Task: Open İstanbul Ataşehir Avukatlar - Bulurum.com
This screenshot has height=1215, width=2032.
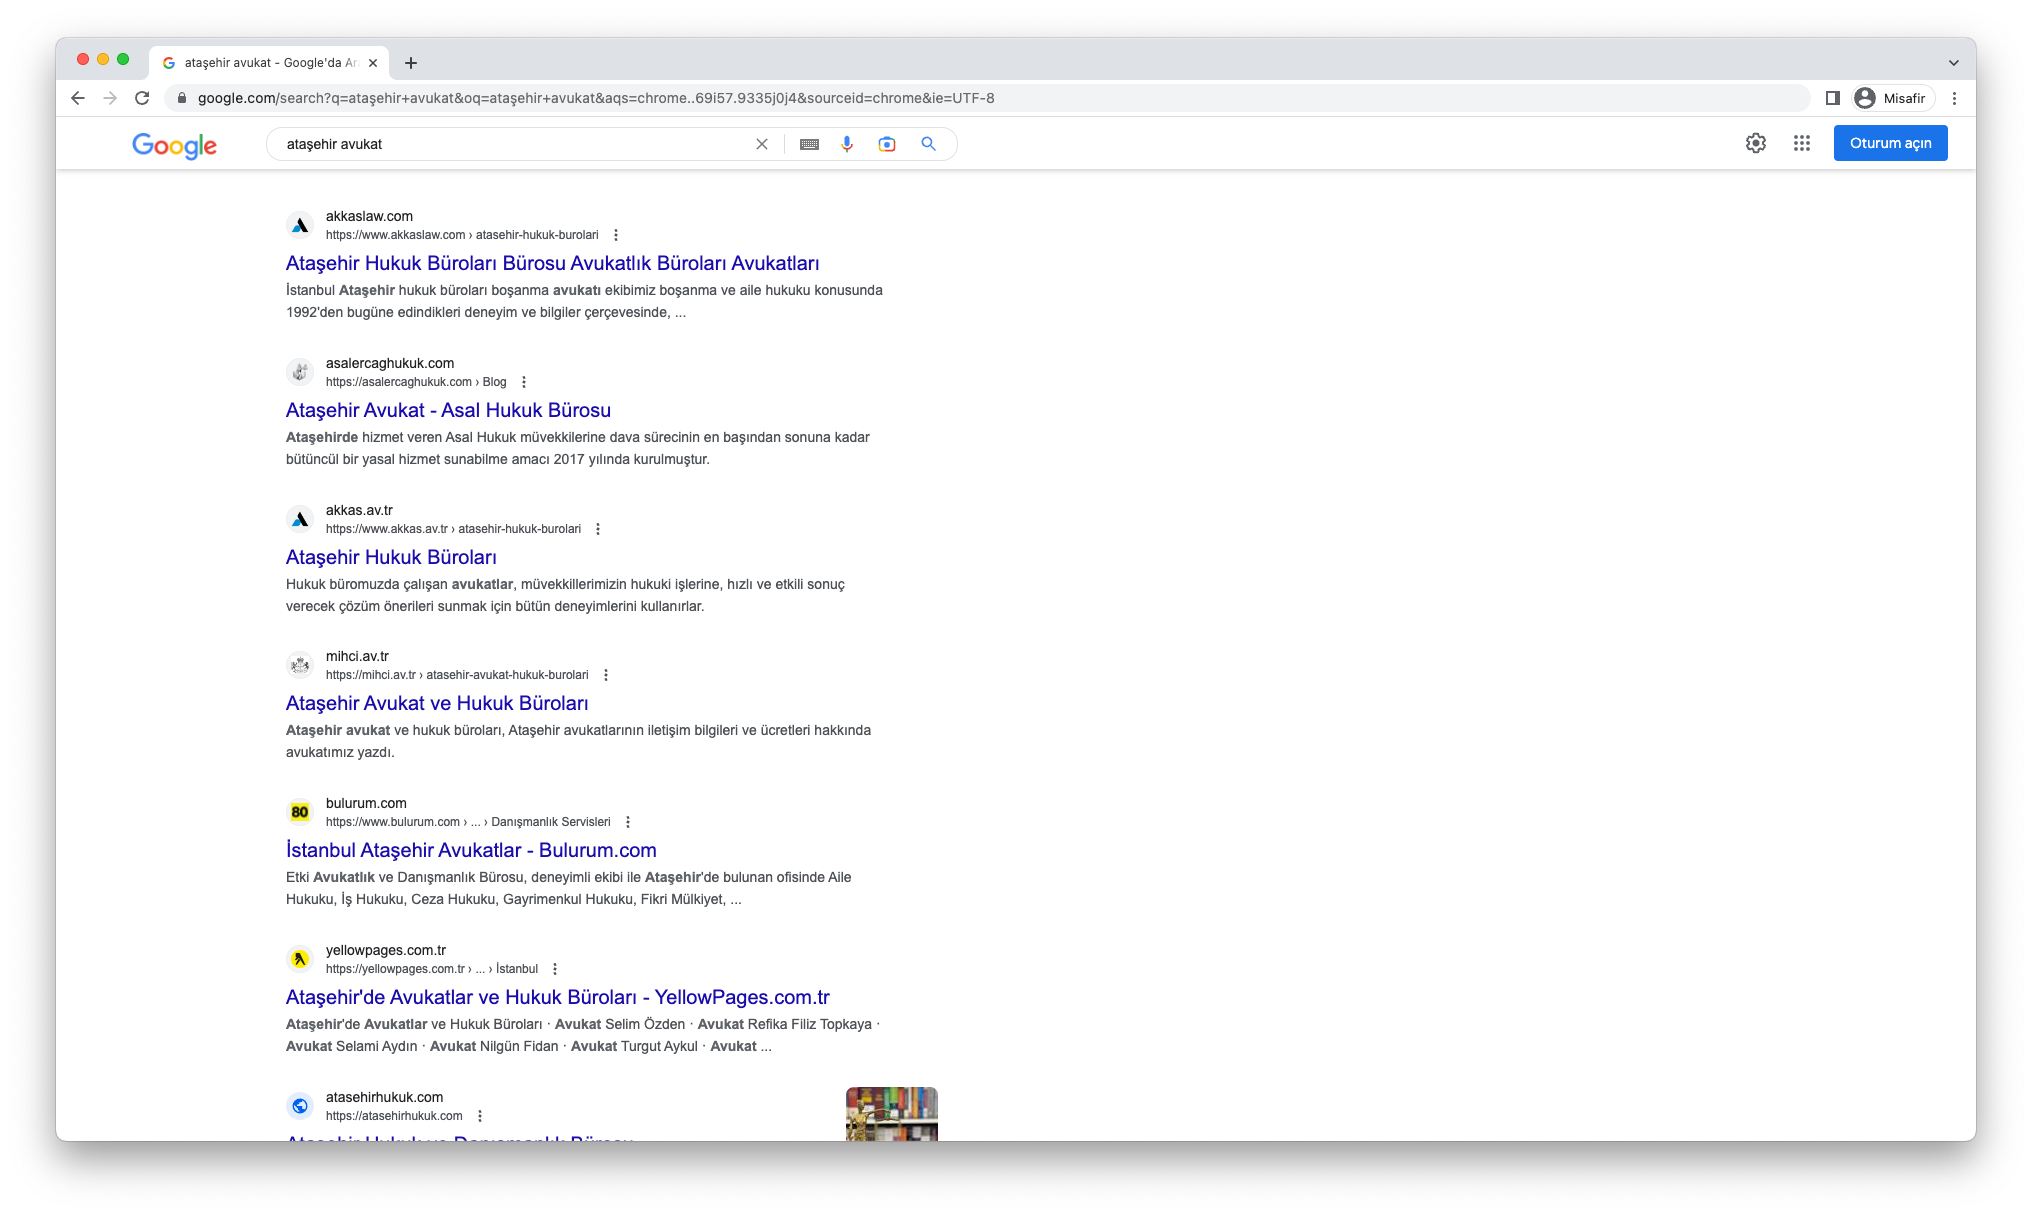Action: [x=471, y=850]
